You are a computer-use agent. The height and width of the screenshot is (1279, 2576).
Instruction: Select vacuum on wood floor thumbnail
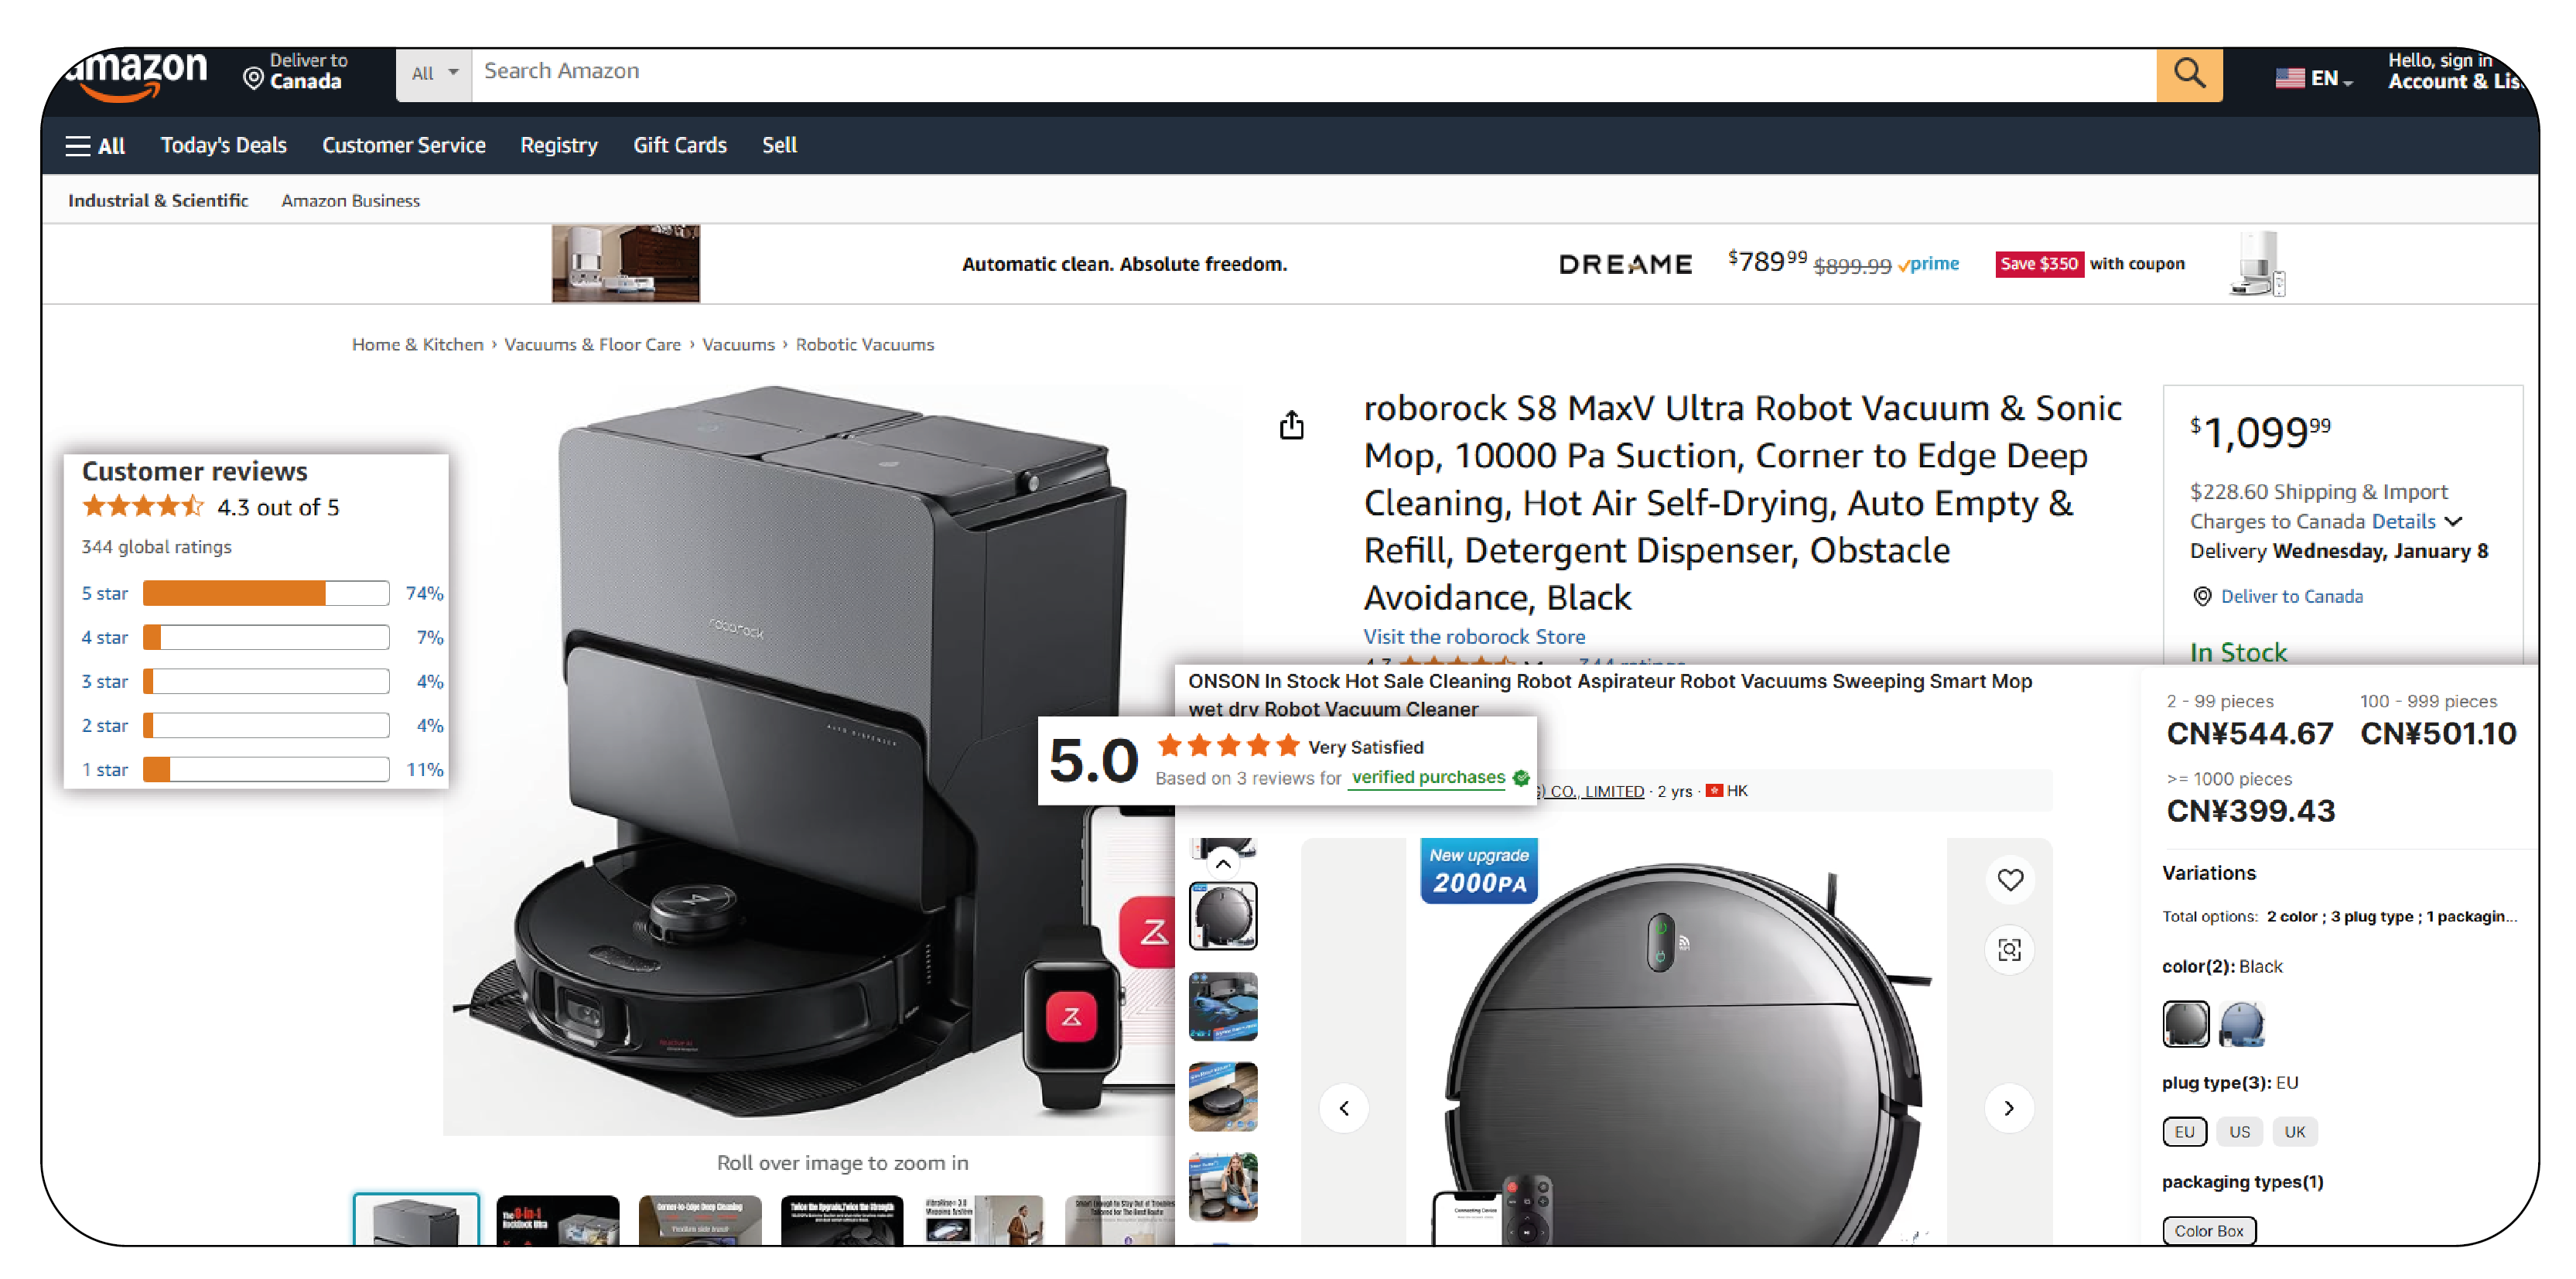point(1222,1096)
